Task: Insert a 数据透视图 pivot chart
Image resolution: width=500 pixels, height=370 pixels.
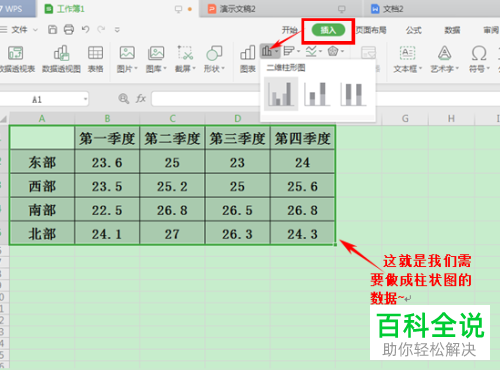Action: (61, 59)
